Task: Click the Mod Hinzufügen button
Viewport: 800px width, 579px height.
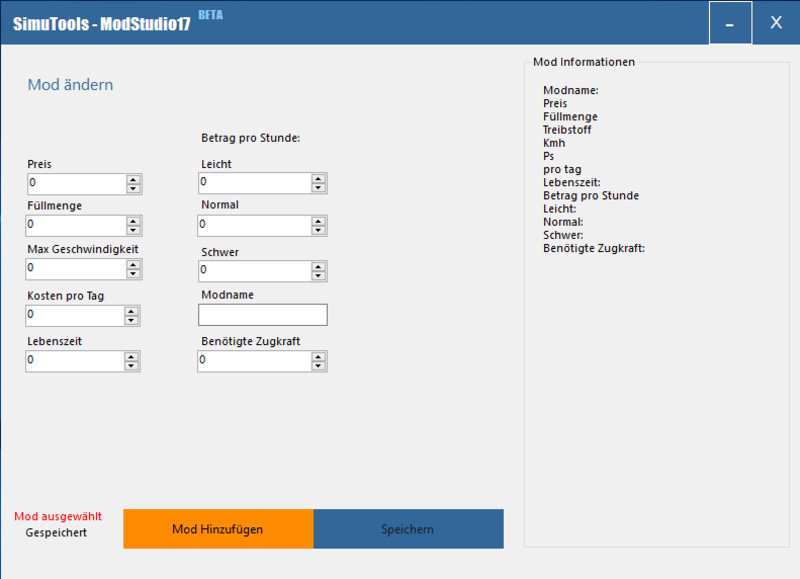Action: tap(218, 529)
